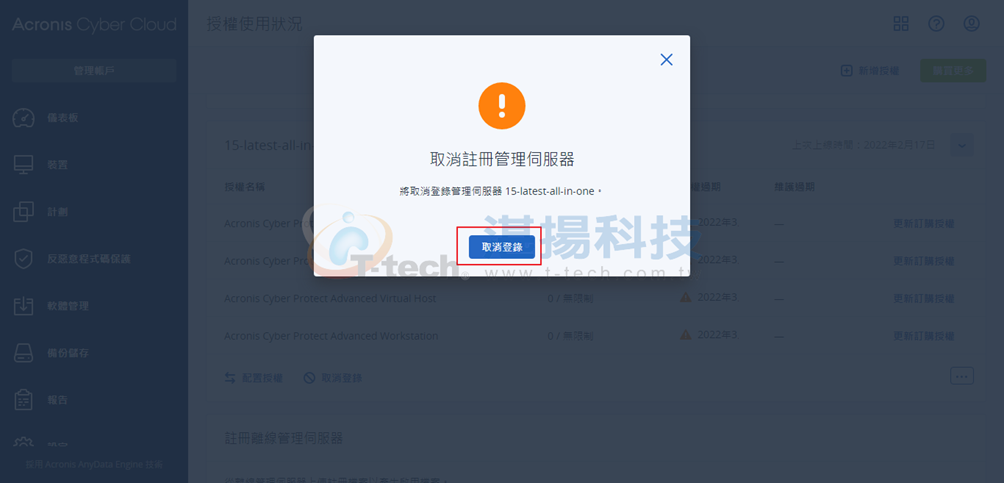Click 更新訂購授權 for the Workstation row
The height and width of the screenshot is (483, 1004).
tap(923, 336)
